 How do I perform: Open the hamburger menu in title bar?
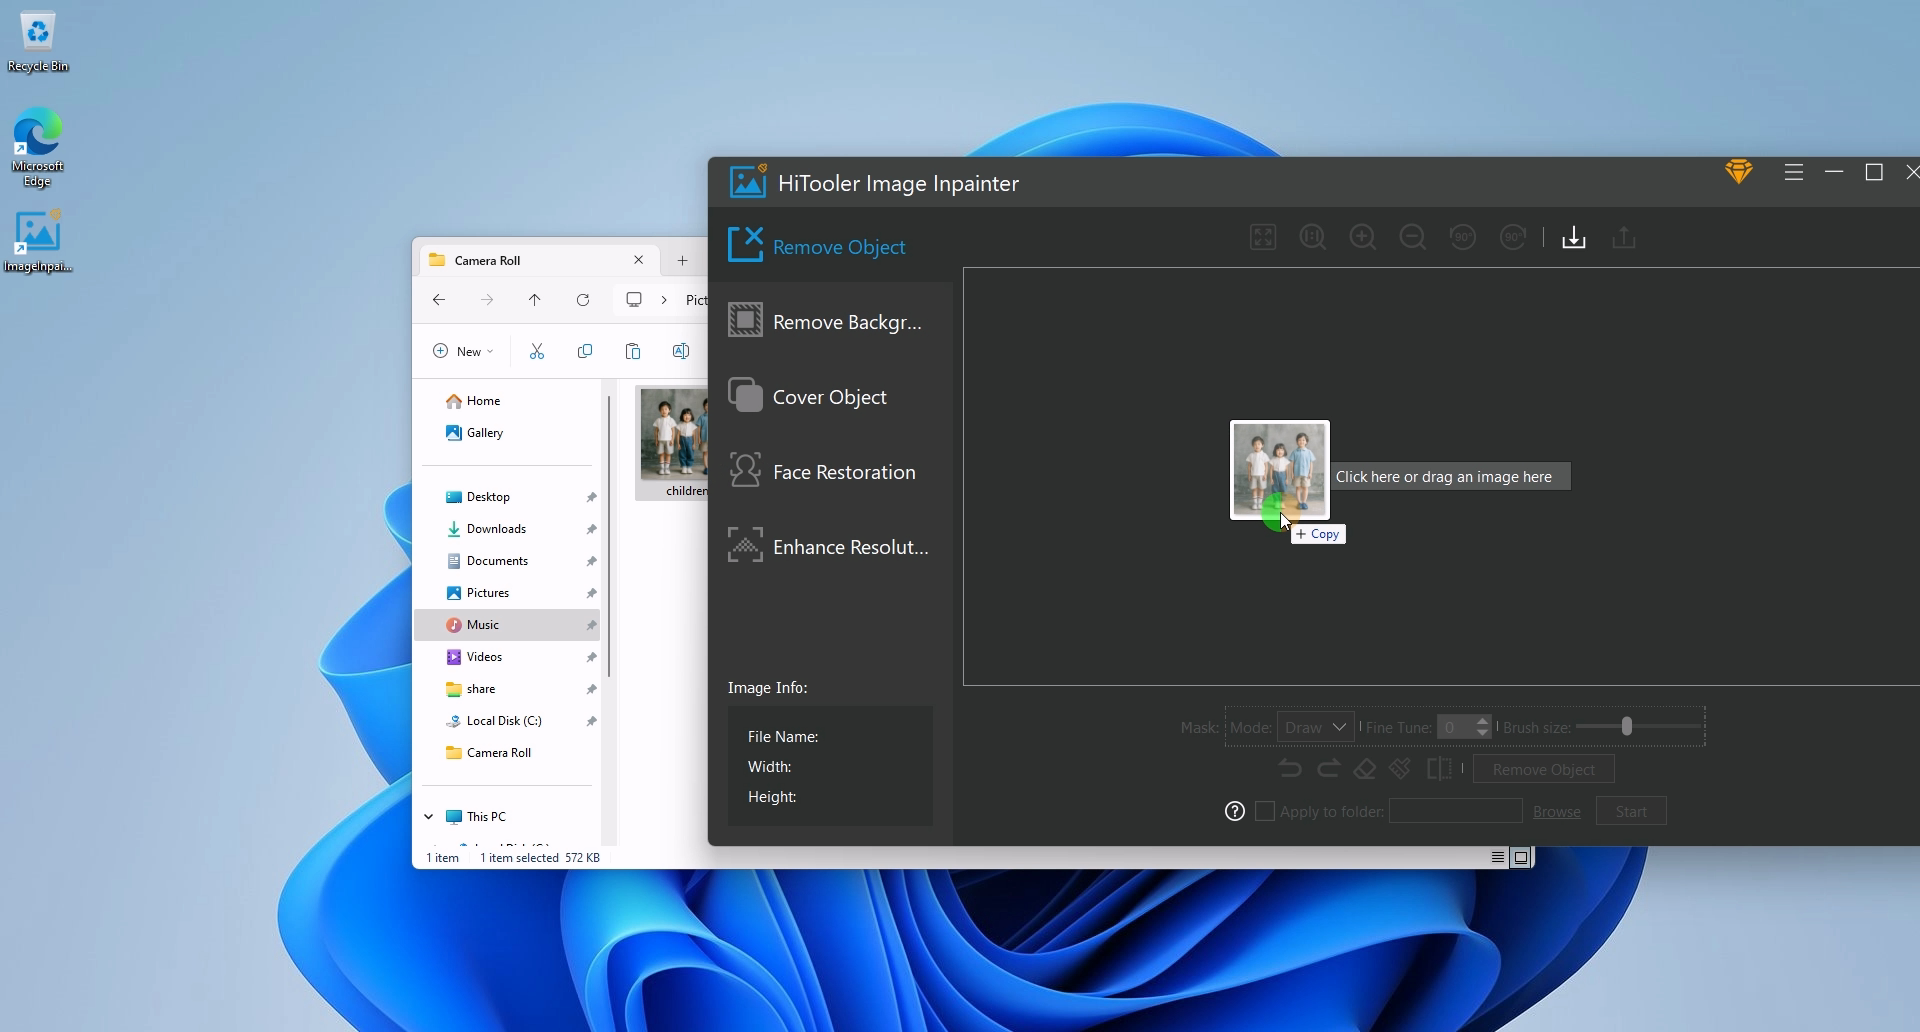click(1793, 173)
